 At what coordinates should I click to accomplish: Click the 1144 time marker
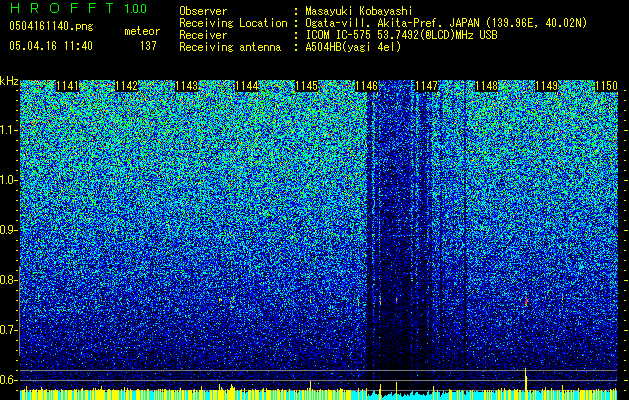[x=246, y=86]
